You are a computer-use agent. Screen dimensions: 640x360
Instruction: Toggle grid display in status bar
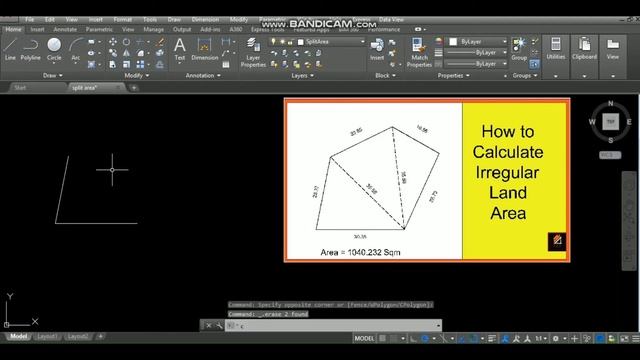[382, 338]
